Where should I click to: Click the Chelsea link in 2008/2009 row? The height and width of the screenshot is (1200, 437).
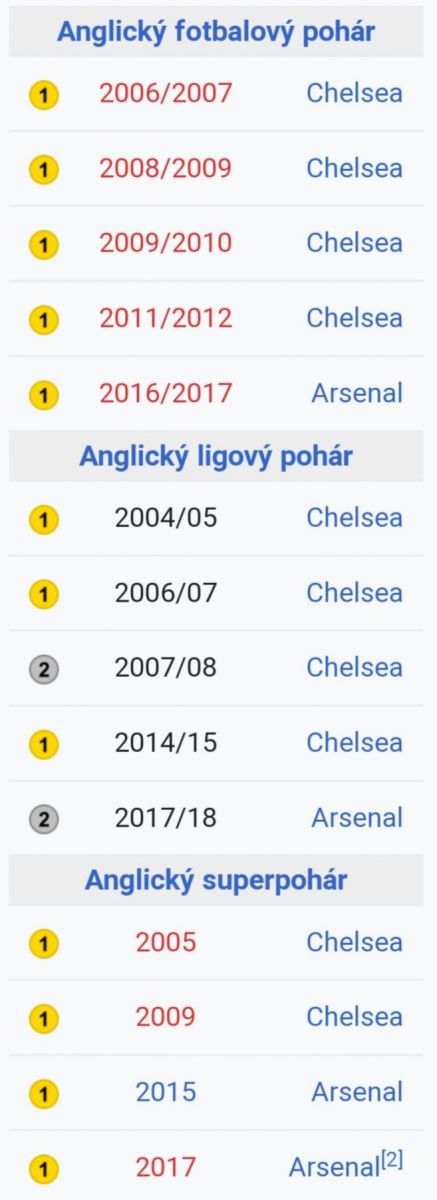point(354,168)
